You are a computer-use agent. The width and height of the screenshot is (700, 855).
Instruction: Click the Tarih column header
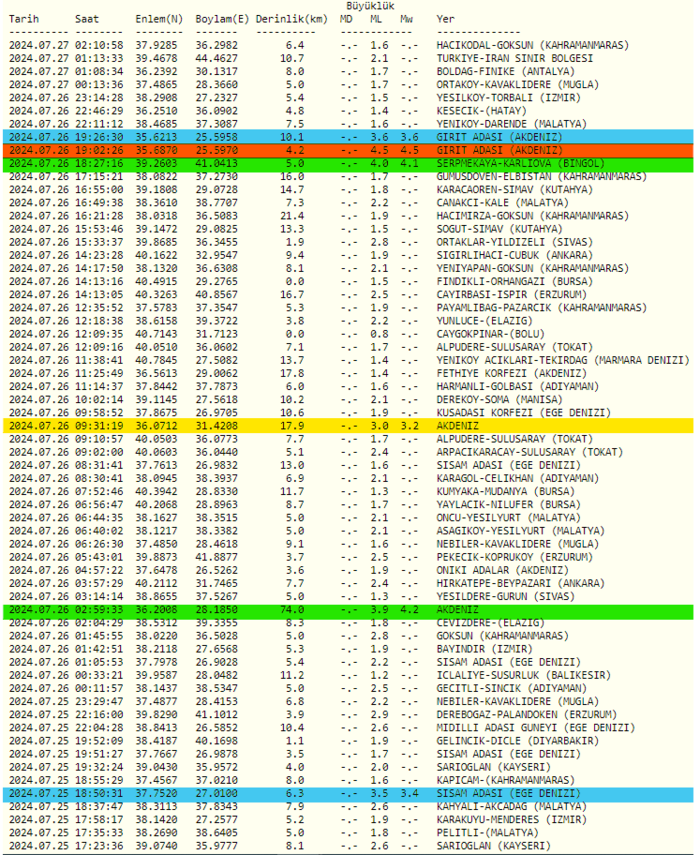[24, 19]
